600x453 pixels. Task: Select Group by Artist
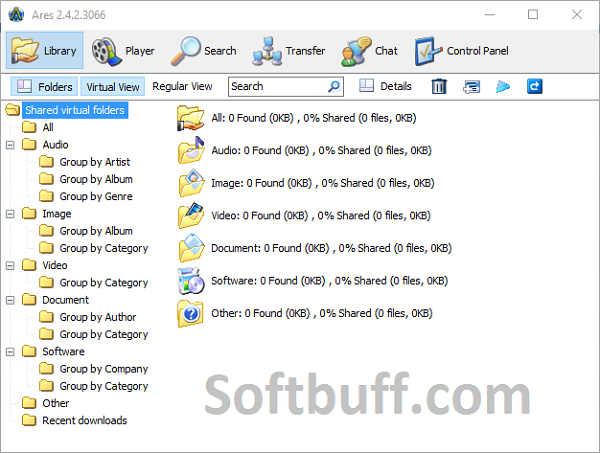pos(95,162)
